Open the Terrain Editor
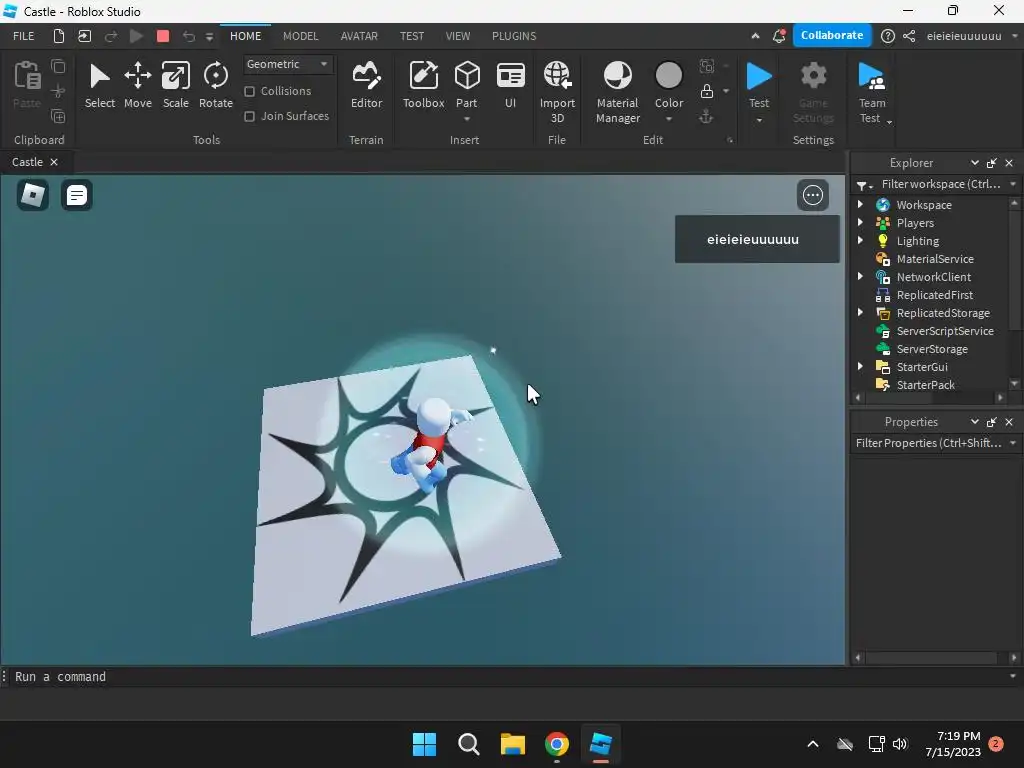This screenshot has height=768, width=1024. (366, 85)
